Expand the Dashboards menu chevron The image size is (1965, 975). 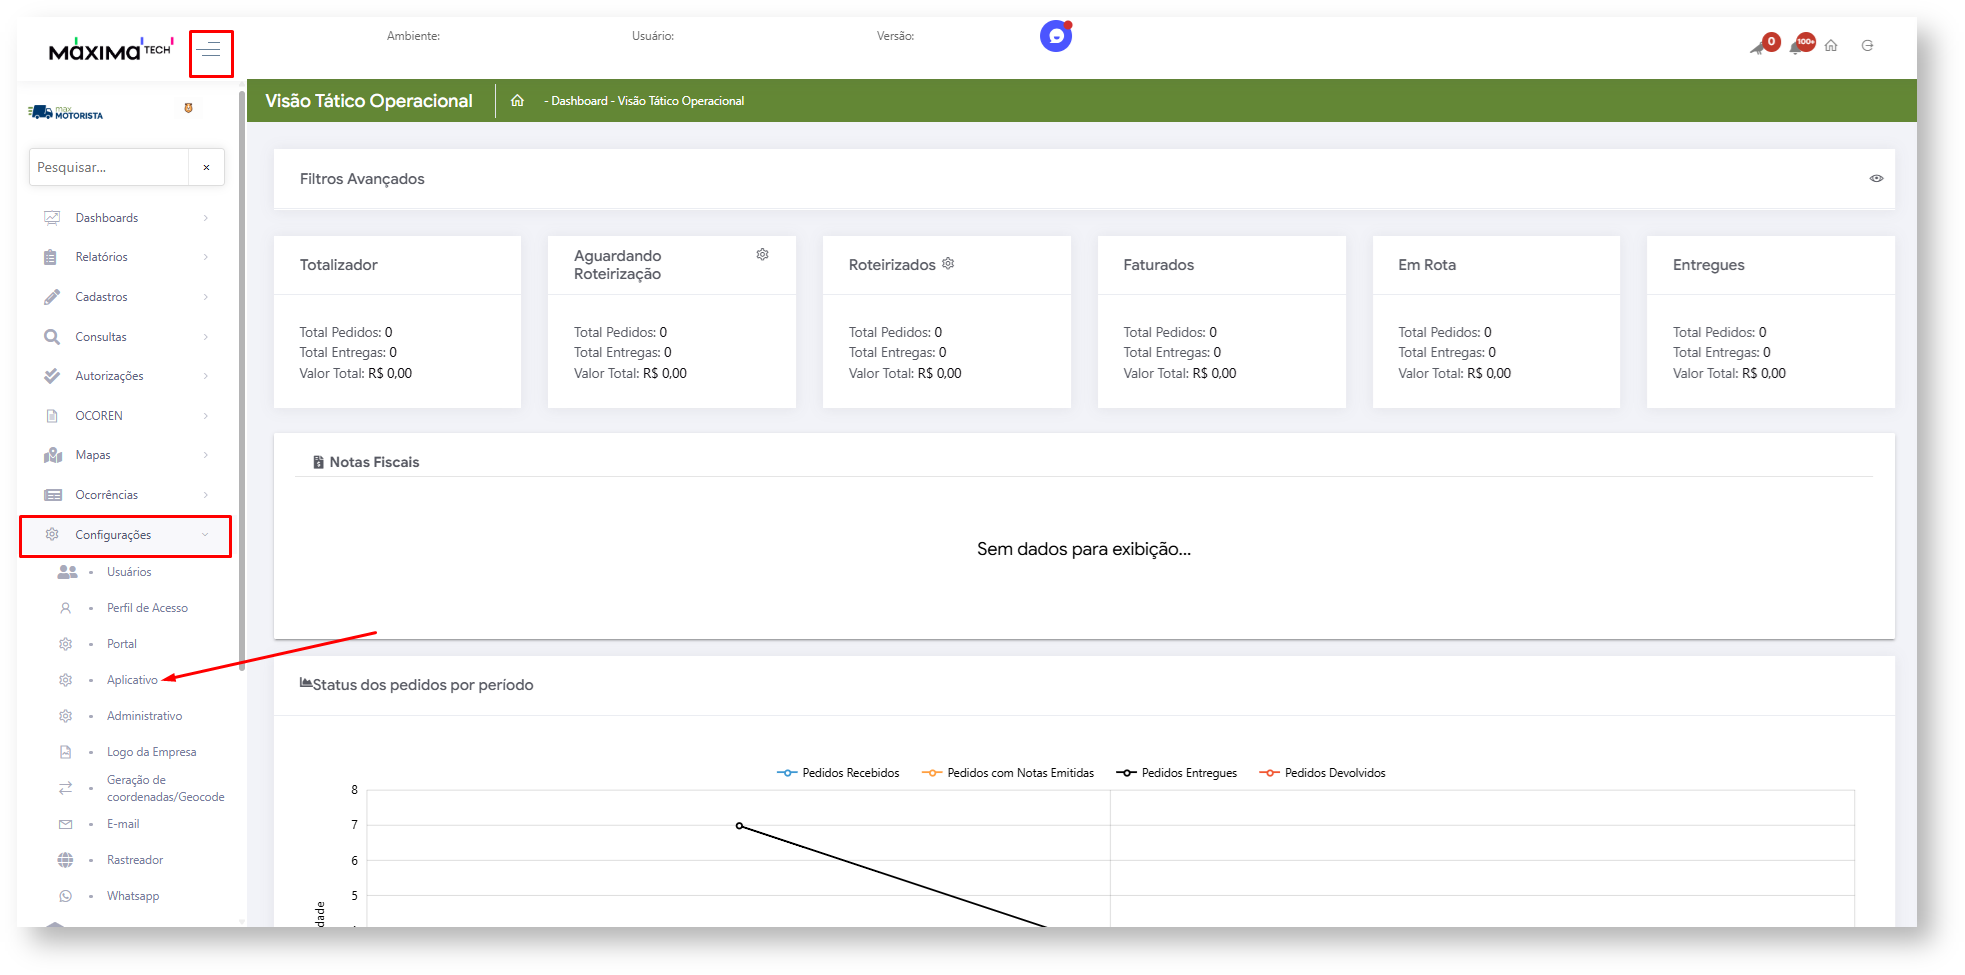(x=206, y=218)
